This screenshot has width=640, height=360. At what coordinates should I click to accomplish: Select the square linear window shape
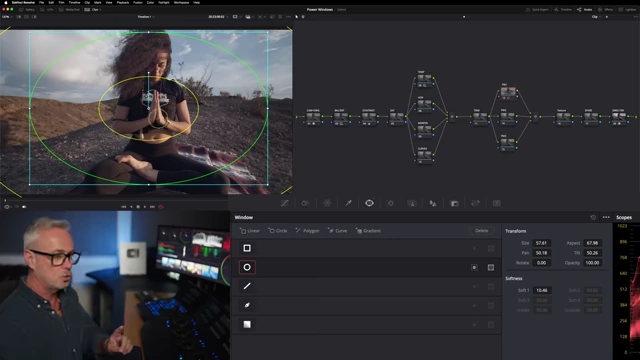coord(247,248)
